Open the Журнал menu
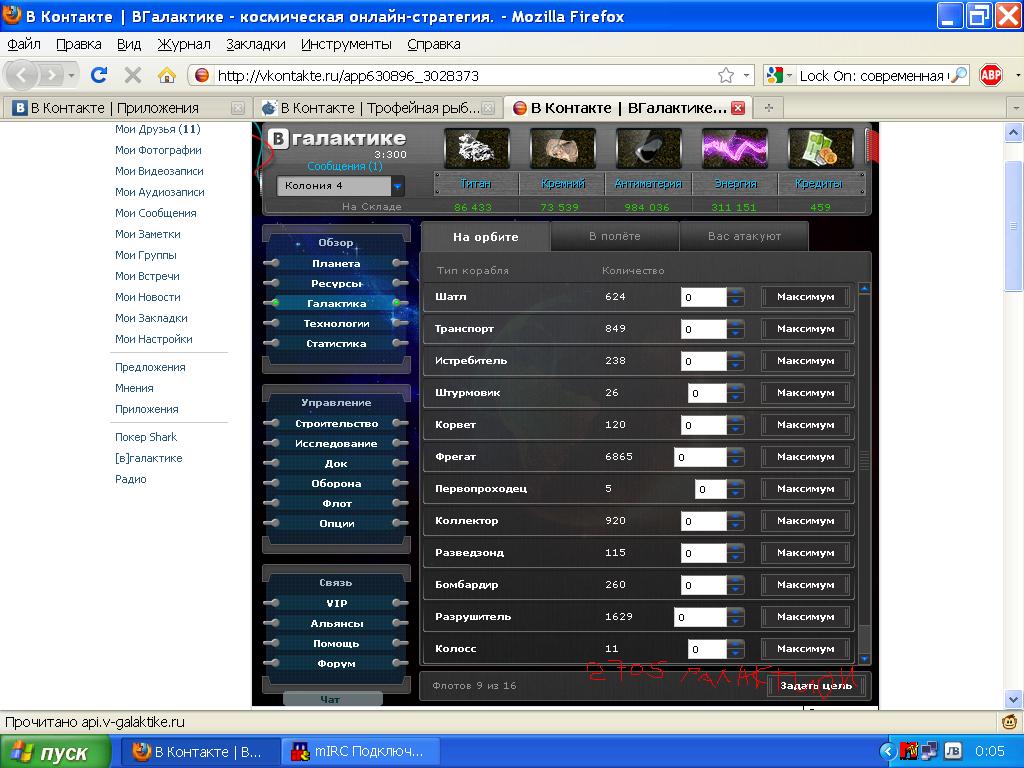Image resolution: width=1024 pixels, height=768 pixels. pyautogui.click(x=184, y=44)
